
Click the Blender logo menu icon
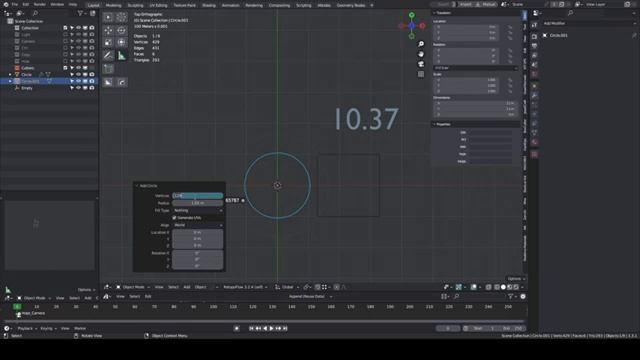[6, 4]
